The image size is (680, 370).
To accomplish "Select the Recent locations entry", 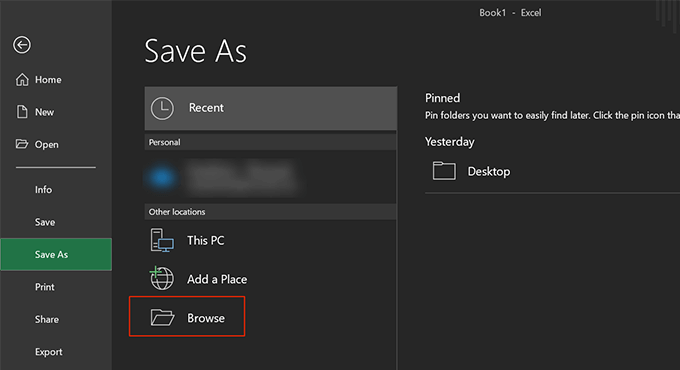I will point(271,108).
